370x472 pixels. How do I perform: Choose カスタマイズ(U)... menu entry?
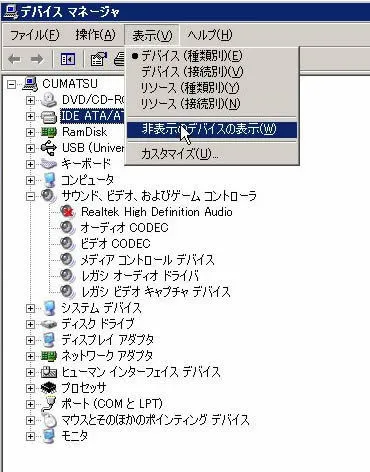coord(180,154)
